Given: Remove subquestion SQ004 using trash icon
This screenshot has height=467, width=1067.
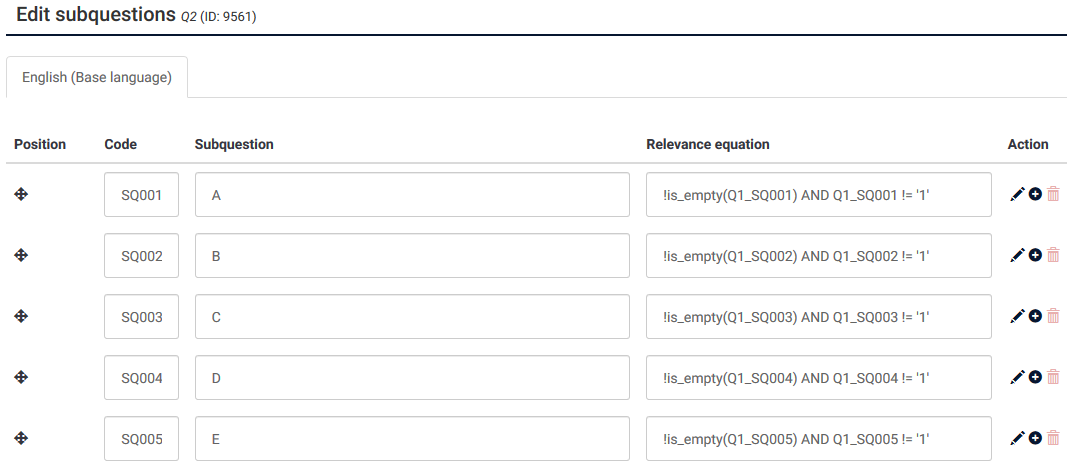Looking at the screenshot, I should pos(1052,377).
